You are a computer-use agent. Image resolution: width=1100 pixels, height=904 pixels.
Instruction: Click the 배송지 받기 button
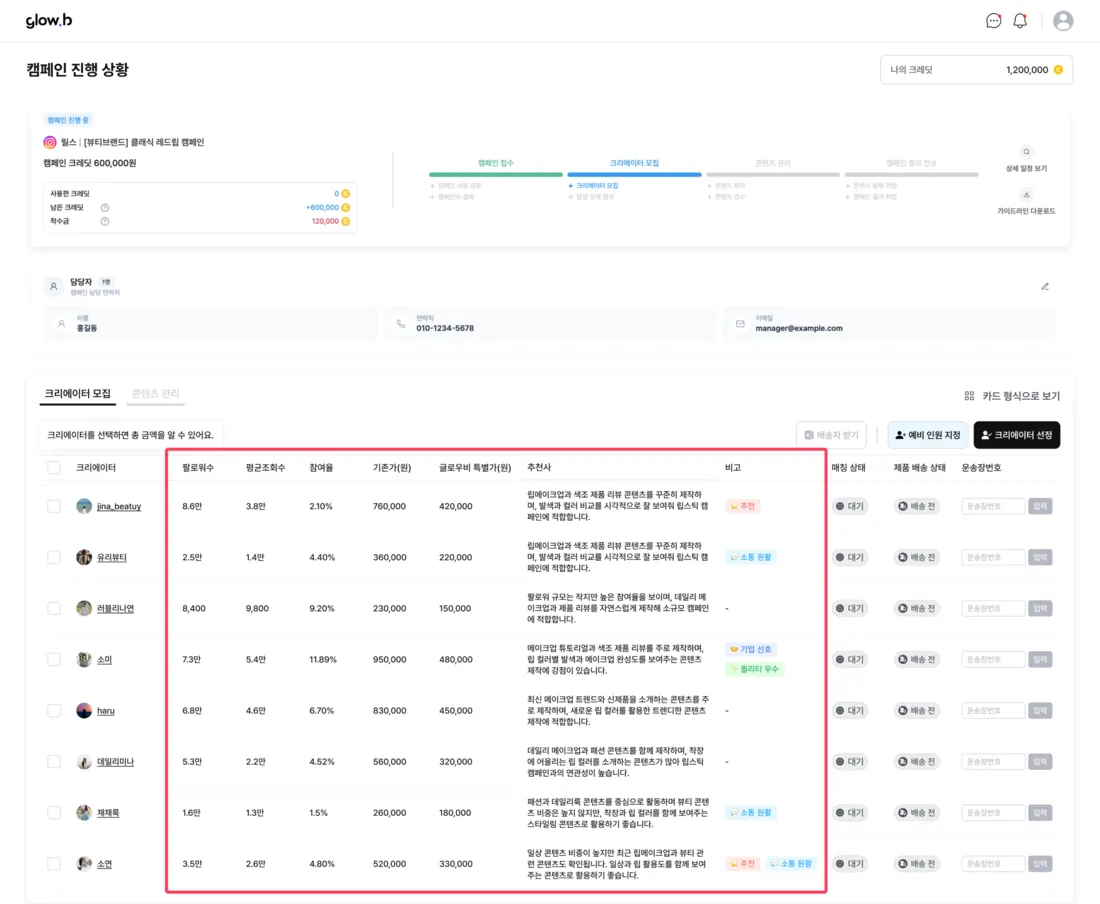pos(831,435)
